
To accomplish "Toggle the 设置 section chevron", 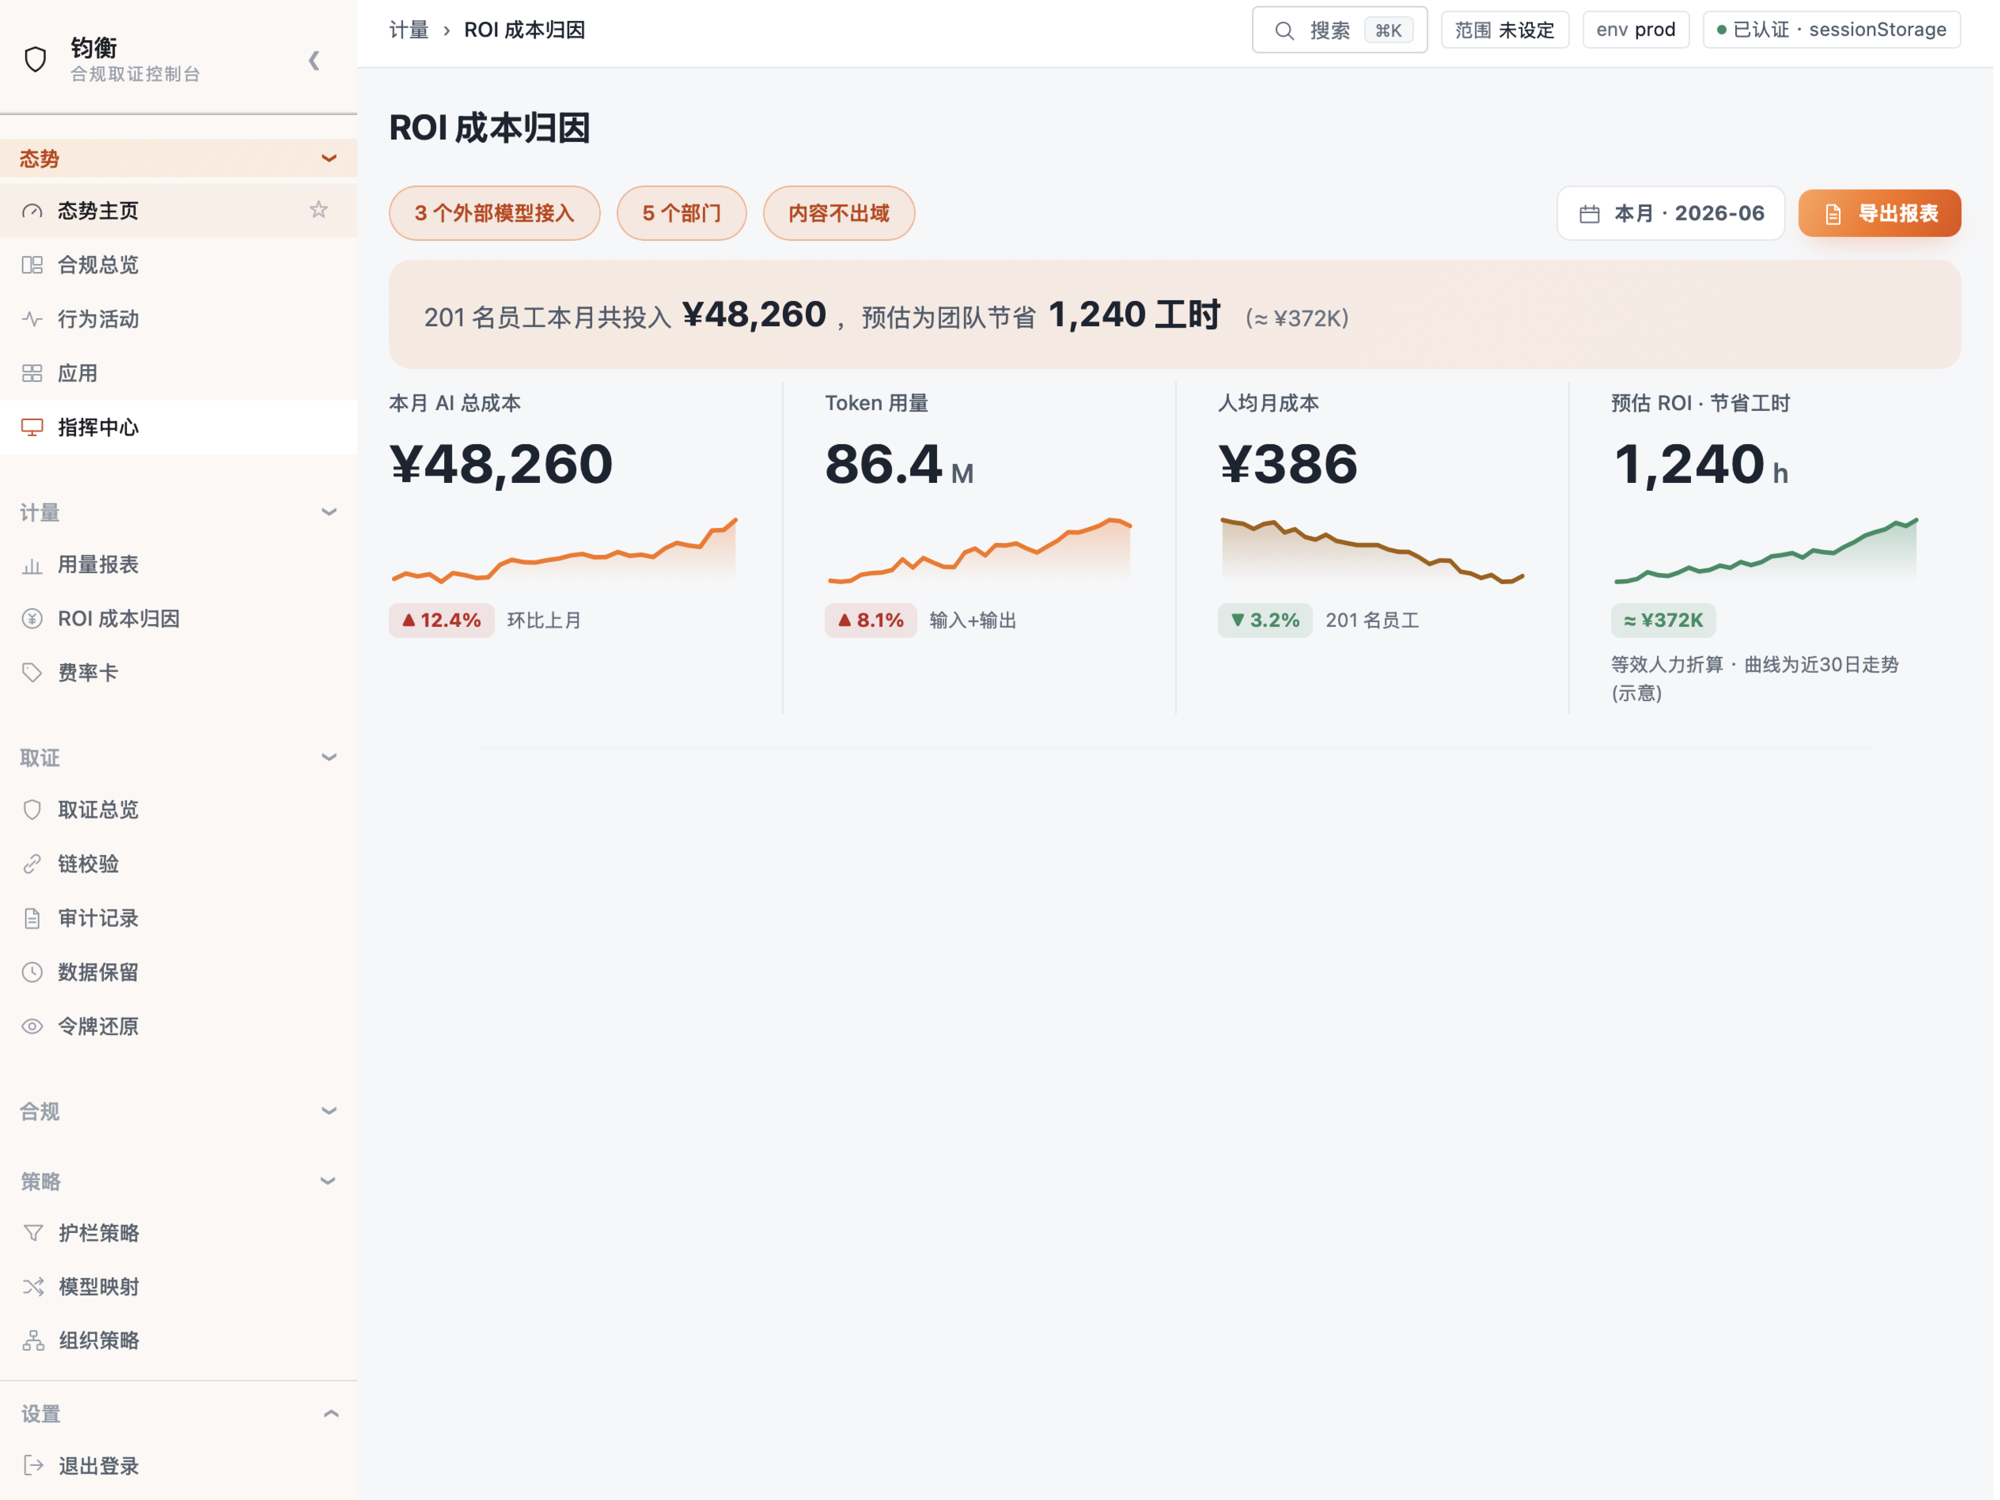I will coord(331,1414).
